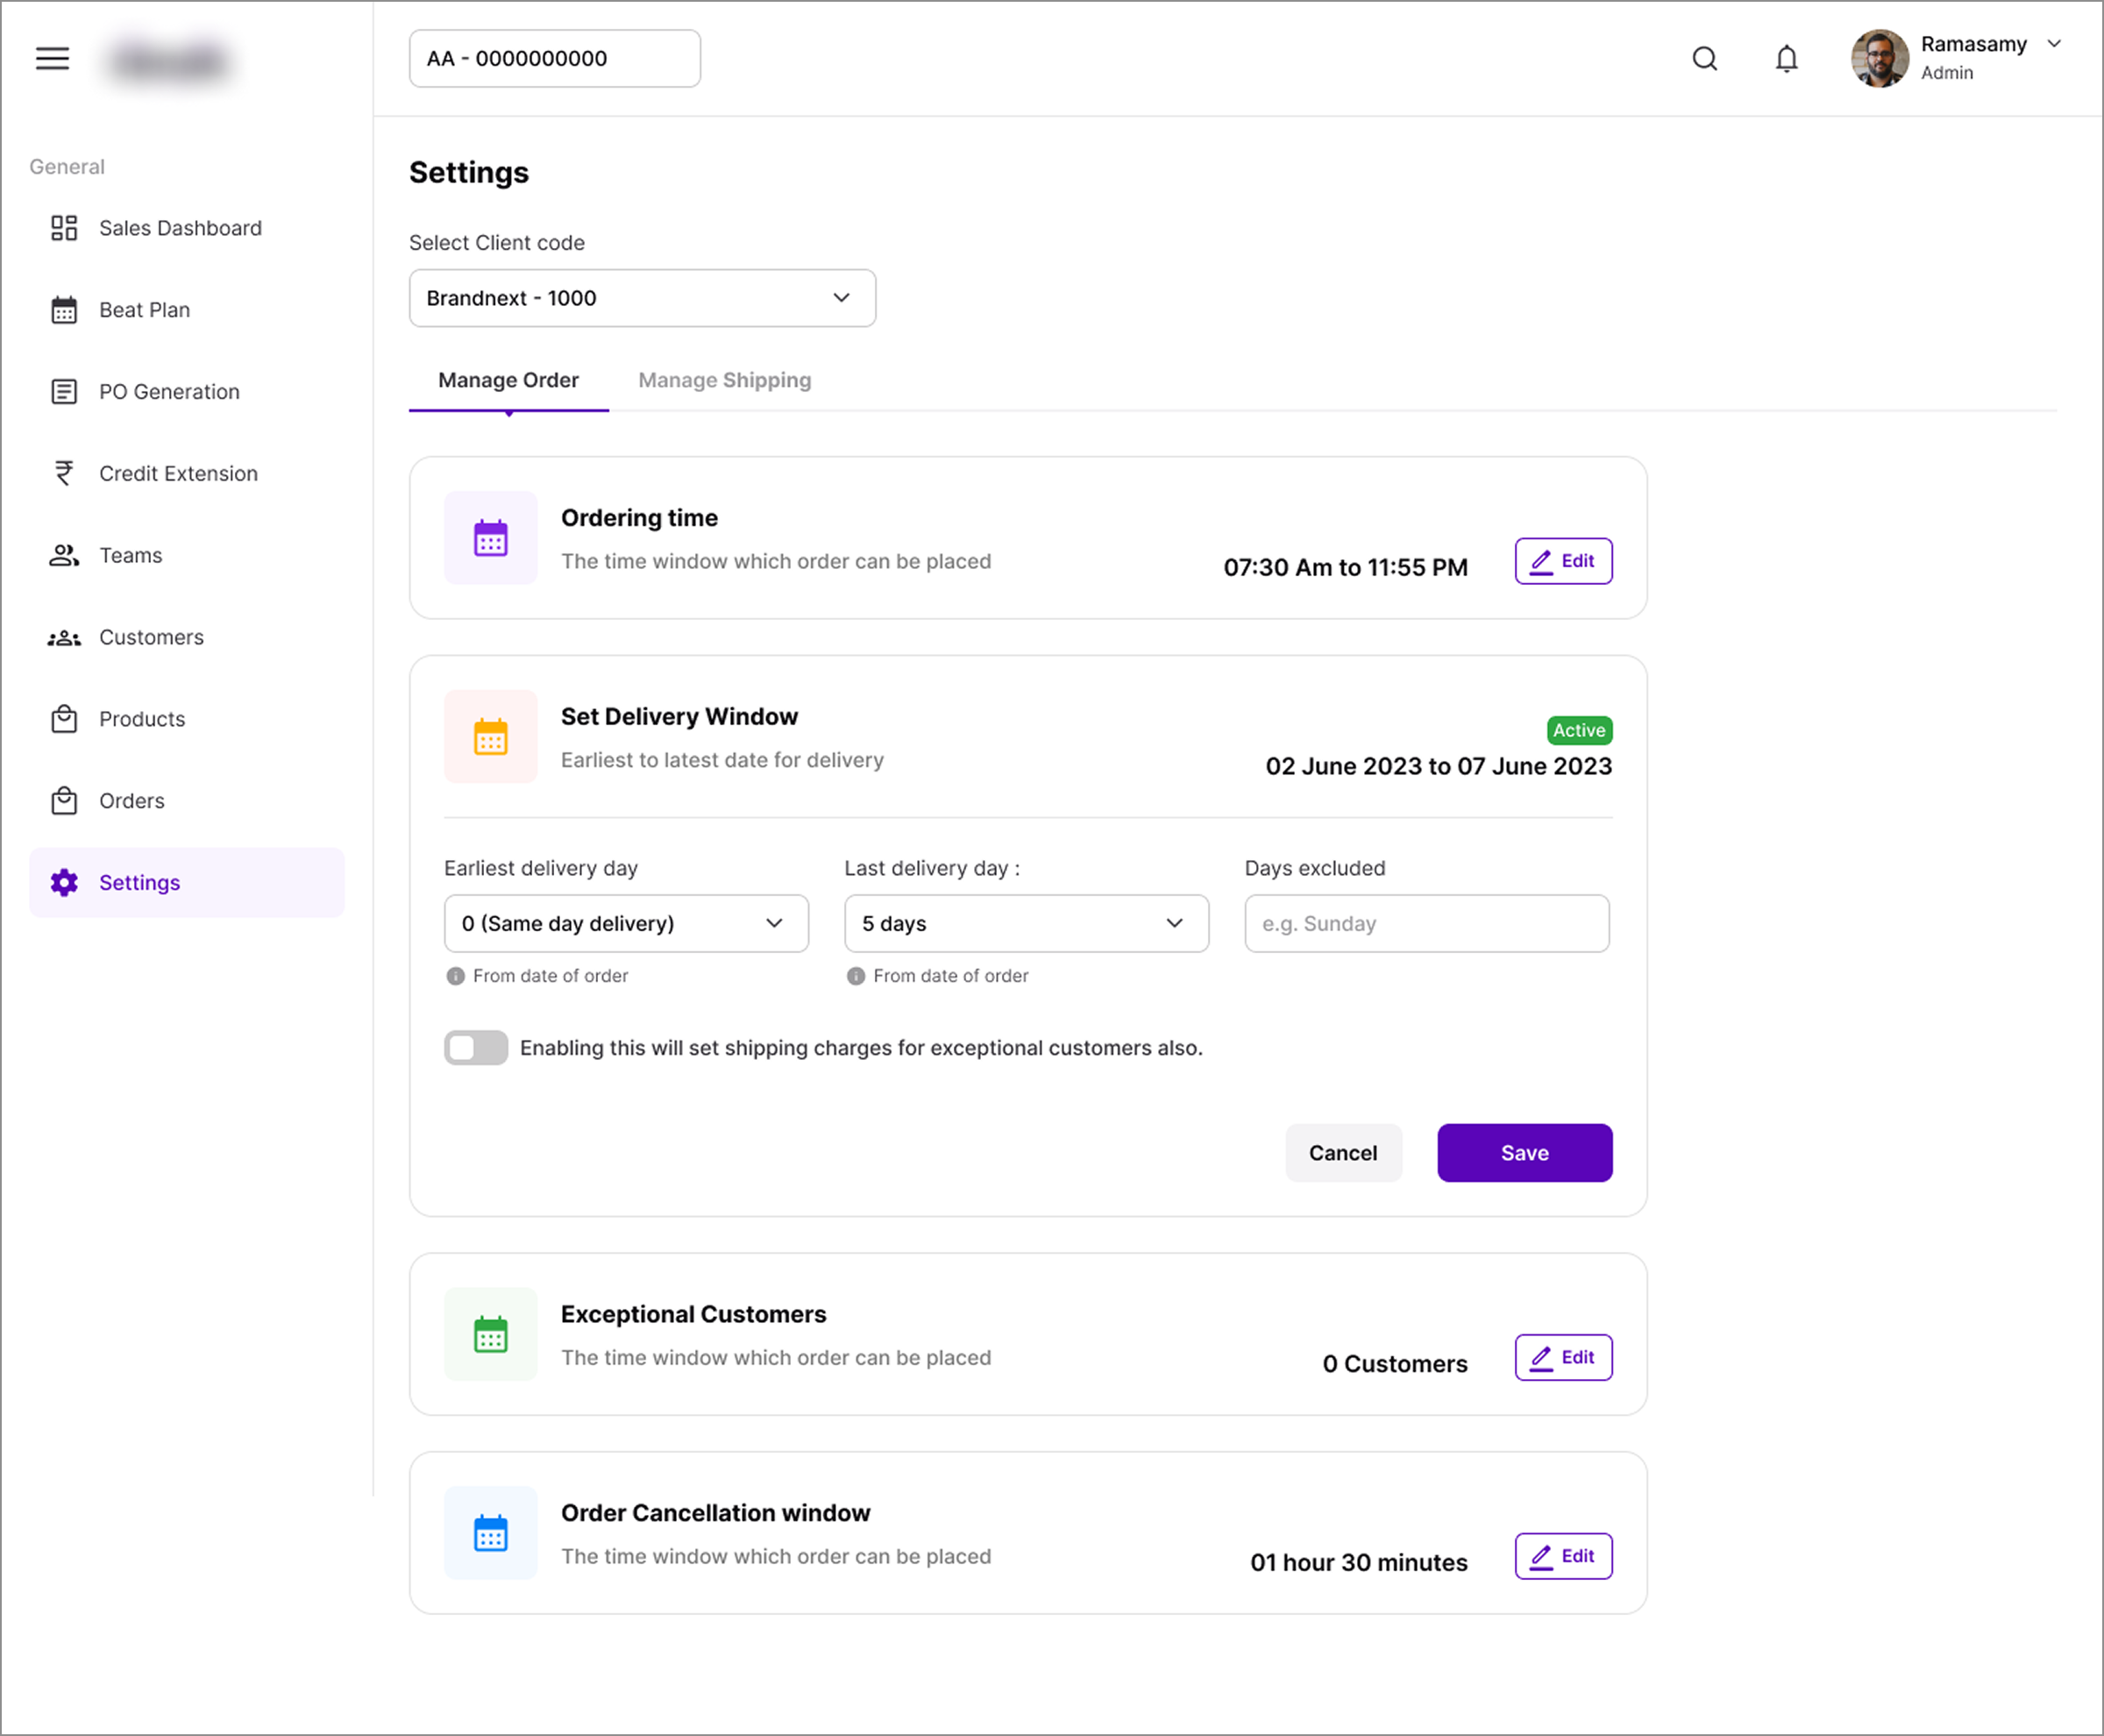Image resolution: width=2104 pixels, height=1736 pixels.
Task: Open the Earliest delivery day dropdown
Action: 626,923
